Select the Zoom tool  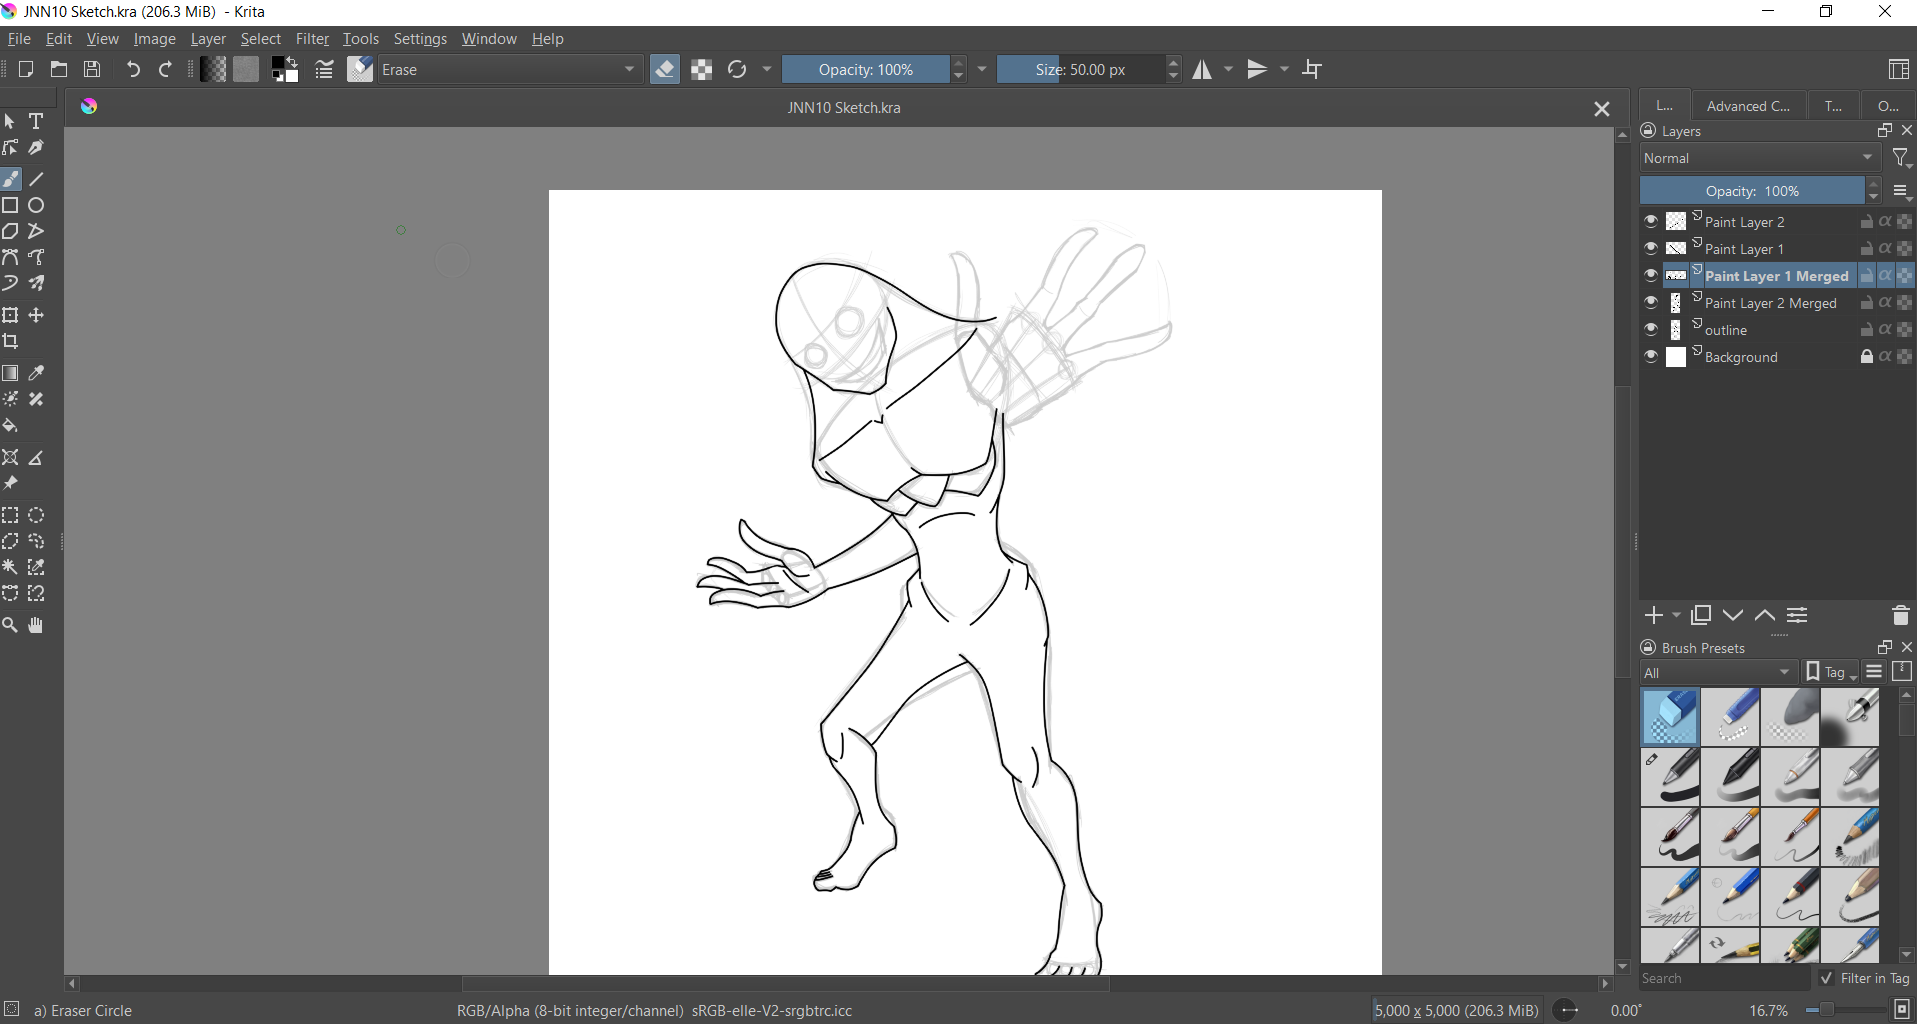pyautogui.click(x=11, y=626)
